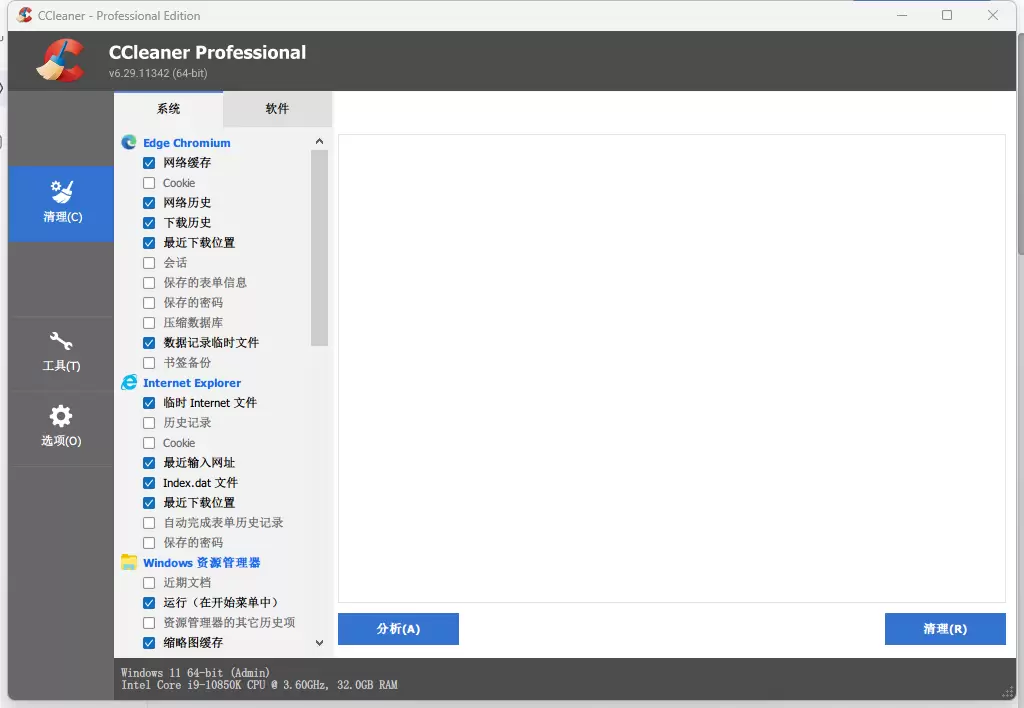This screenshot has width=1024, height=708.
Task: Click the Internet Explorer icon
Action: [x=129, y=383]
